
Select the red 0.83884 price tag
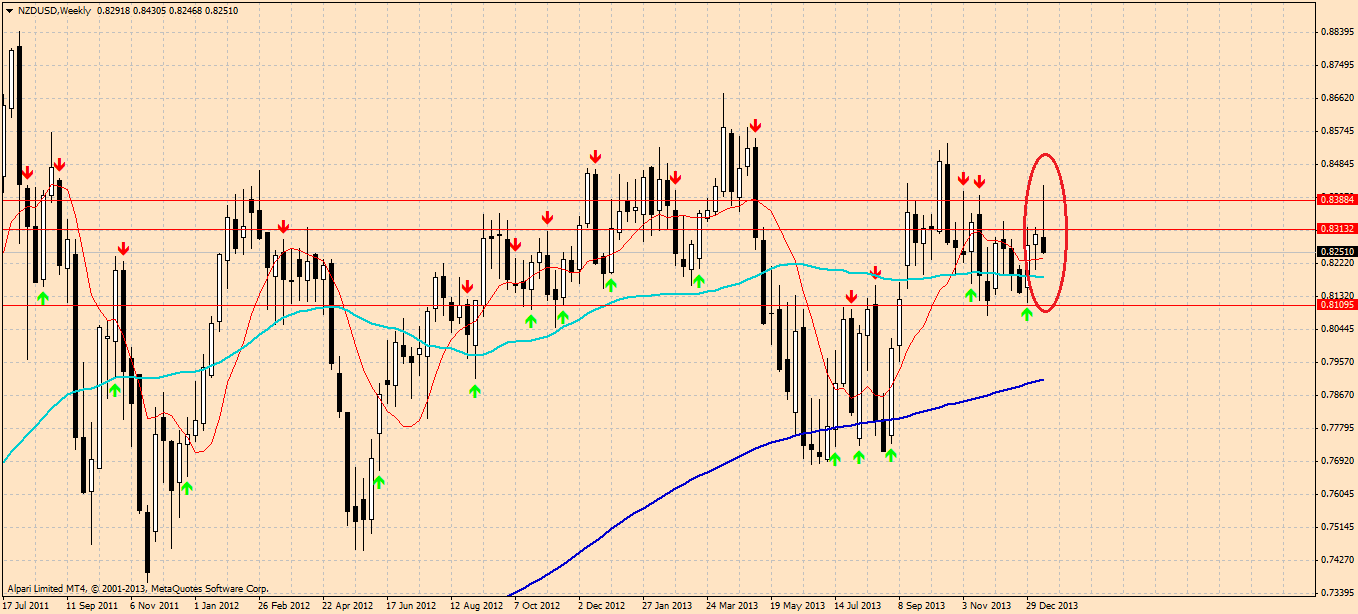click(x=1335, y=199)
